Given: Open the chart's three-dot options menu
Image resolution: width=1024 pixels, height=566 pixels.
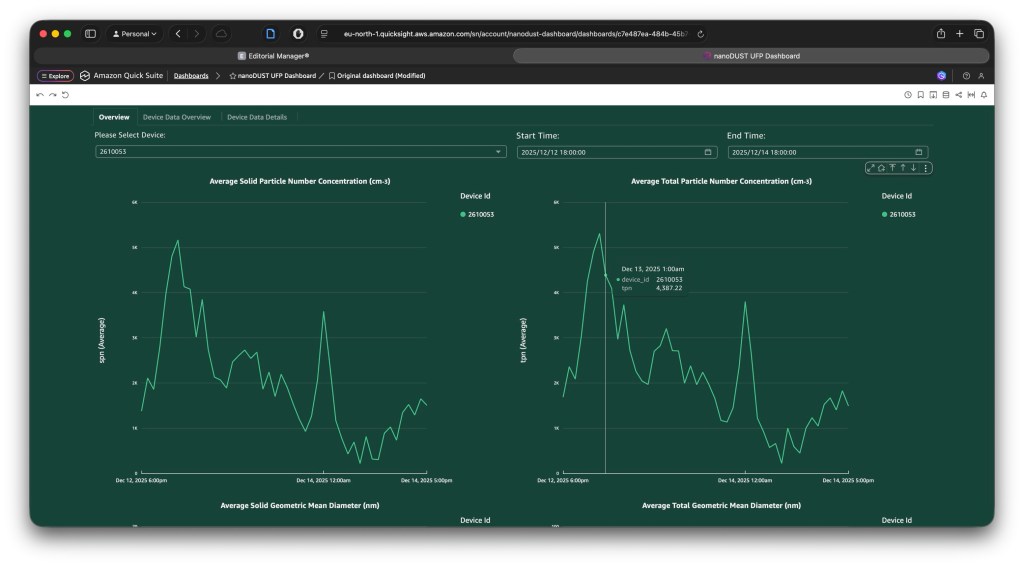Looking at the screenshot, I should tap(926, 168).
